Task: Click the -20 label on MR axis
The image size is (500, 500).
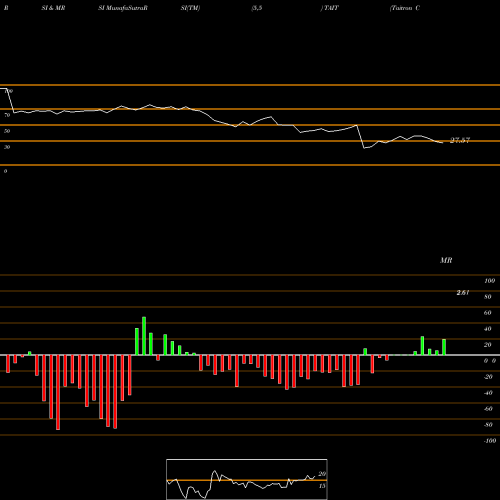Action: 488,377
